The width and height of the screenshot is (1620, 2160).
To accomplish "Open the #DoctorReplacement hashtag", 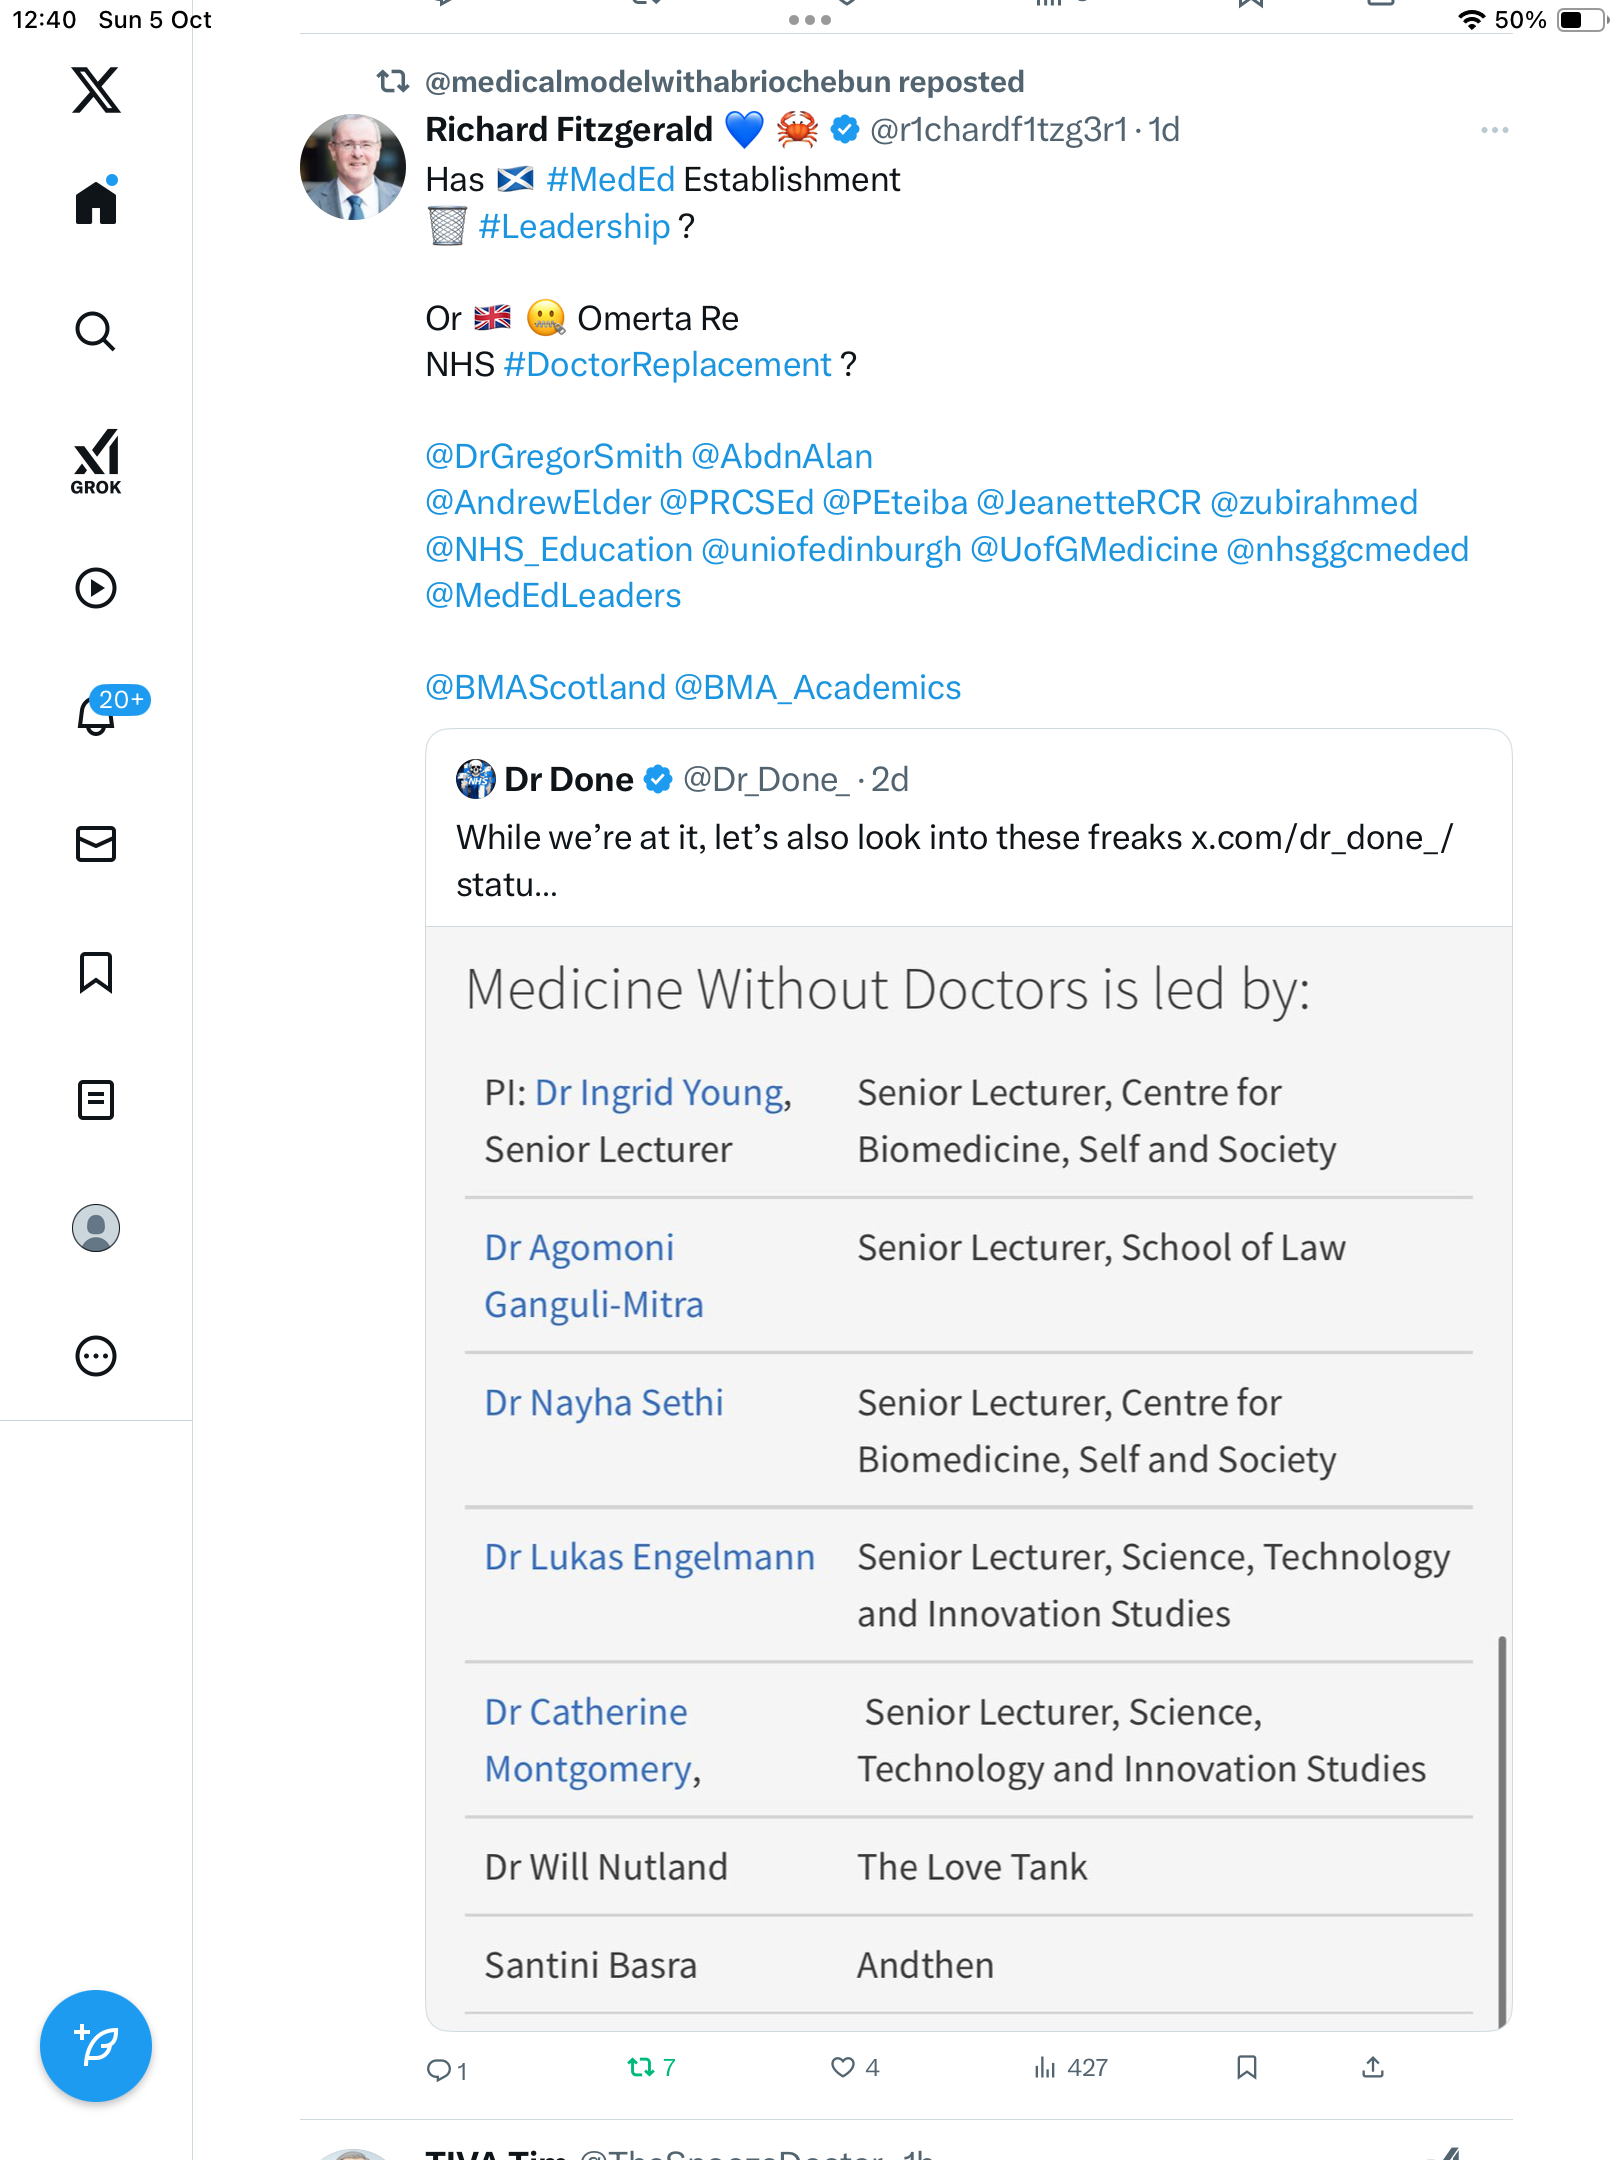I will (667, 365).
